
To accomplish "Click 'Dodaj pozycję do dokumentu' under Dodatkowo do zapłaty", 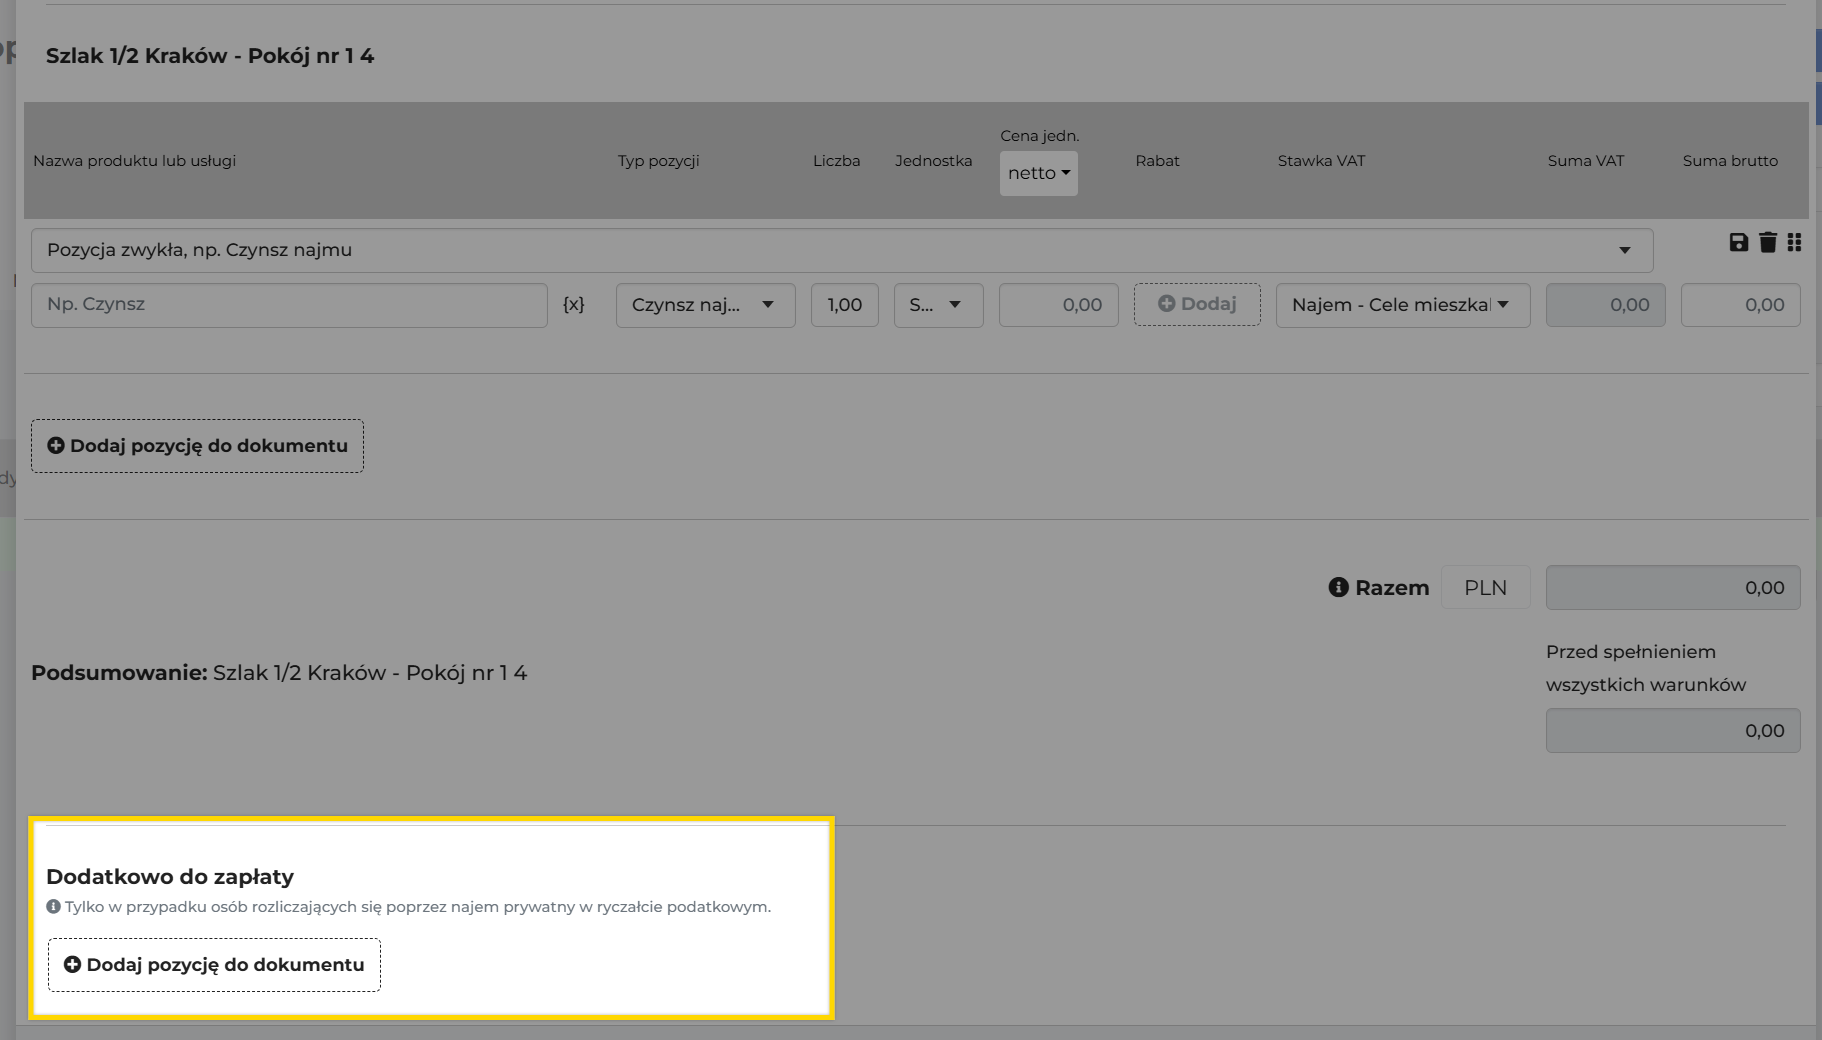I will pos(214,965).
